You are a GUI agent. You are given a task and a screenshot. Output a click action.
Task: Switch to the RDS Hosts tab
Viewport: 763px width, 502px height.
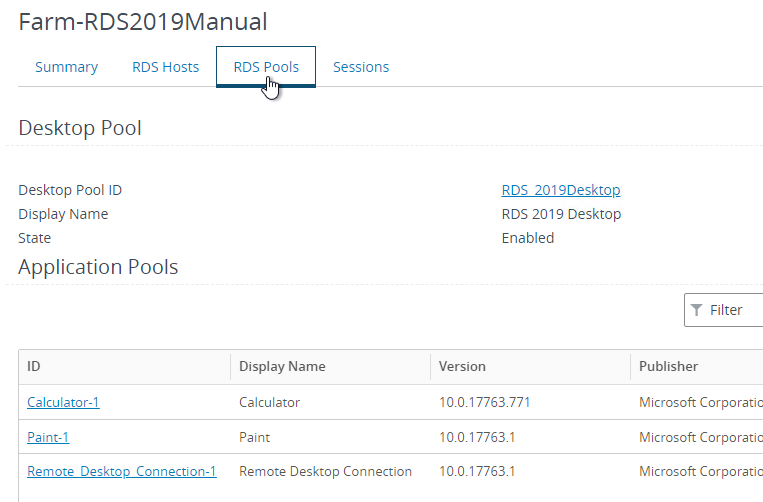[165, 67]
